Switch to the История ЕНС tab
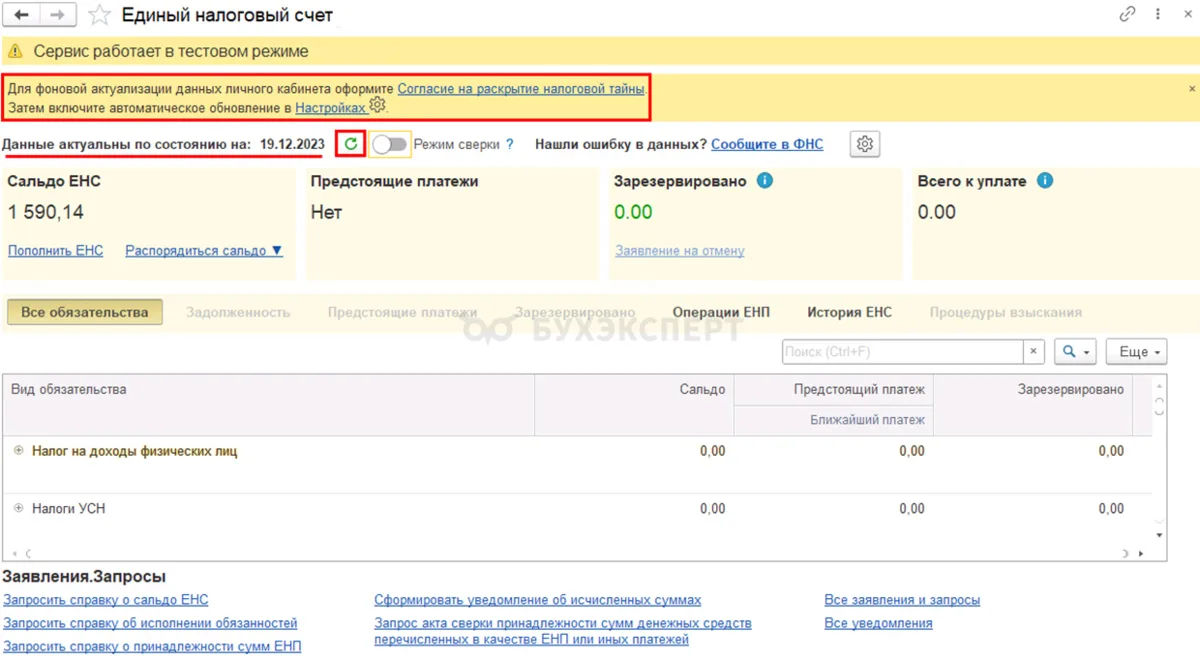 coord(849,312)
